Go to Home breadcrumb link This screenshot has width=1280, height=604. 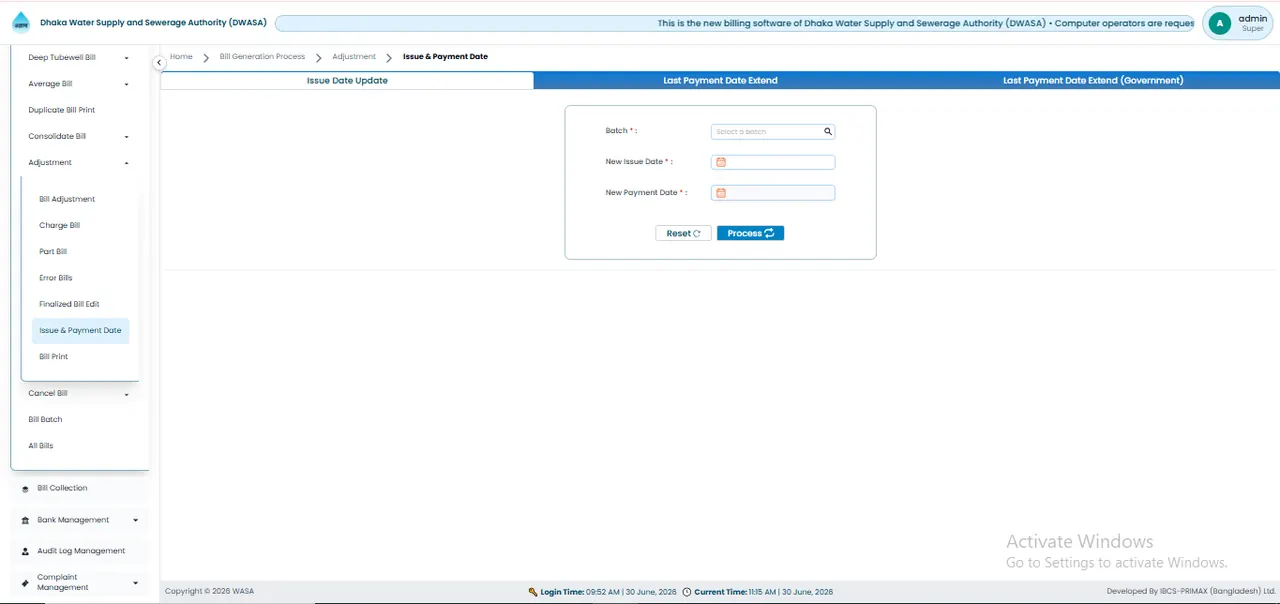pyautogui.click(x=181, y=57)
